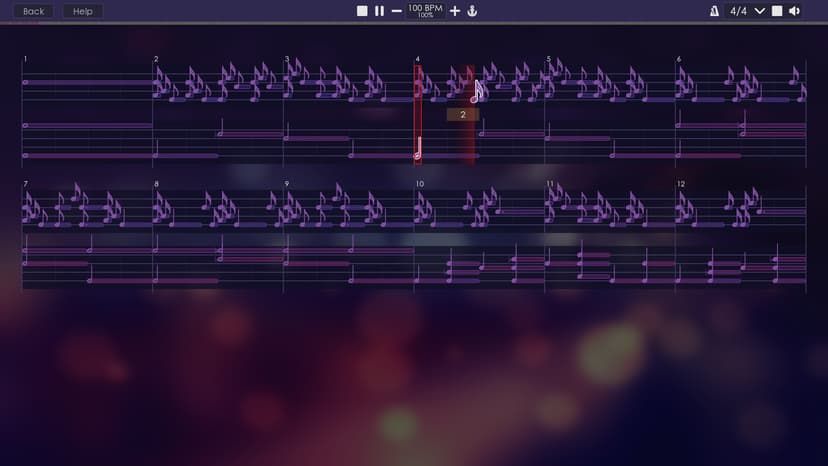Mute audio with the speaker icon
This screenshot has height=466, width=828.
point(794,11)
